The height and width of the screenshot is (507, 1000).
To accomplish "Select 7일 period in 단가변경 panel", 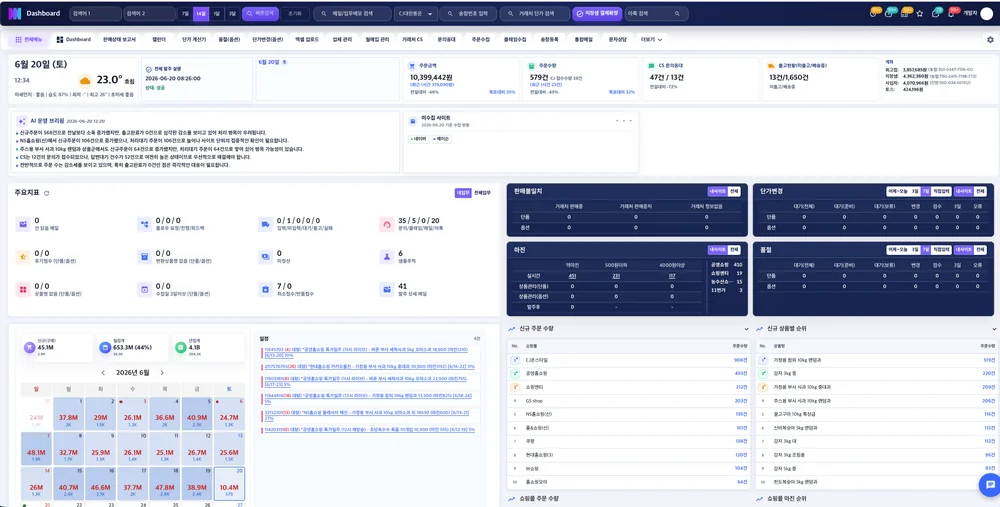I will coord(925,191).
